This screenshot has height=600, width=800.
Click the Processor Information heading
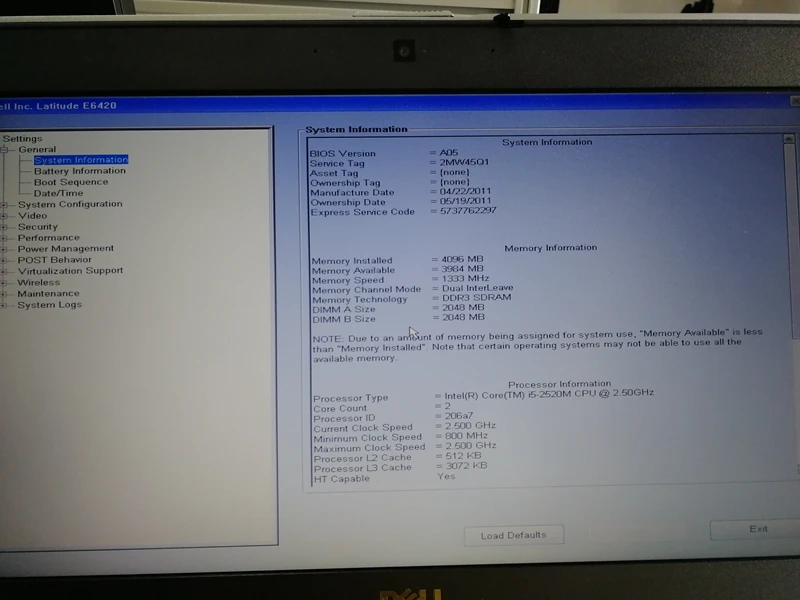tap(559, 384)
